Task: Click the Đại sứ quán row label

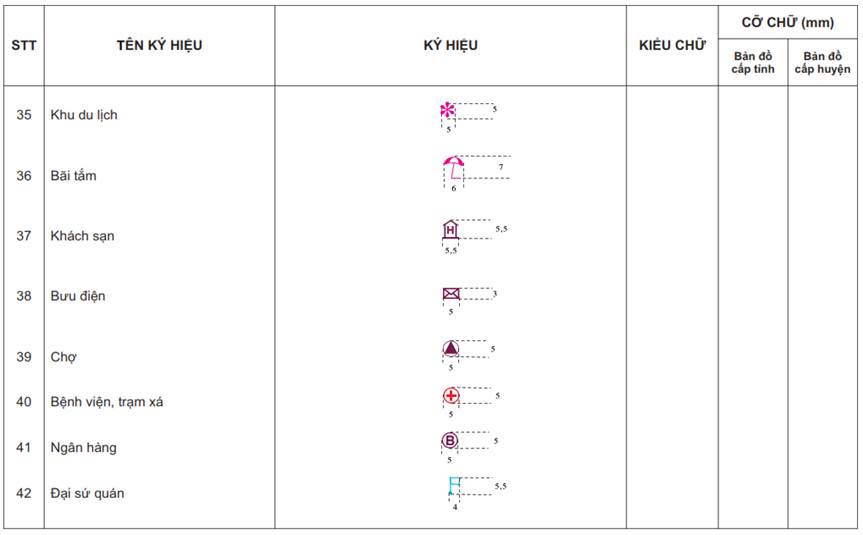Action: pos(87,493)
